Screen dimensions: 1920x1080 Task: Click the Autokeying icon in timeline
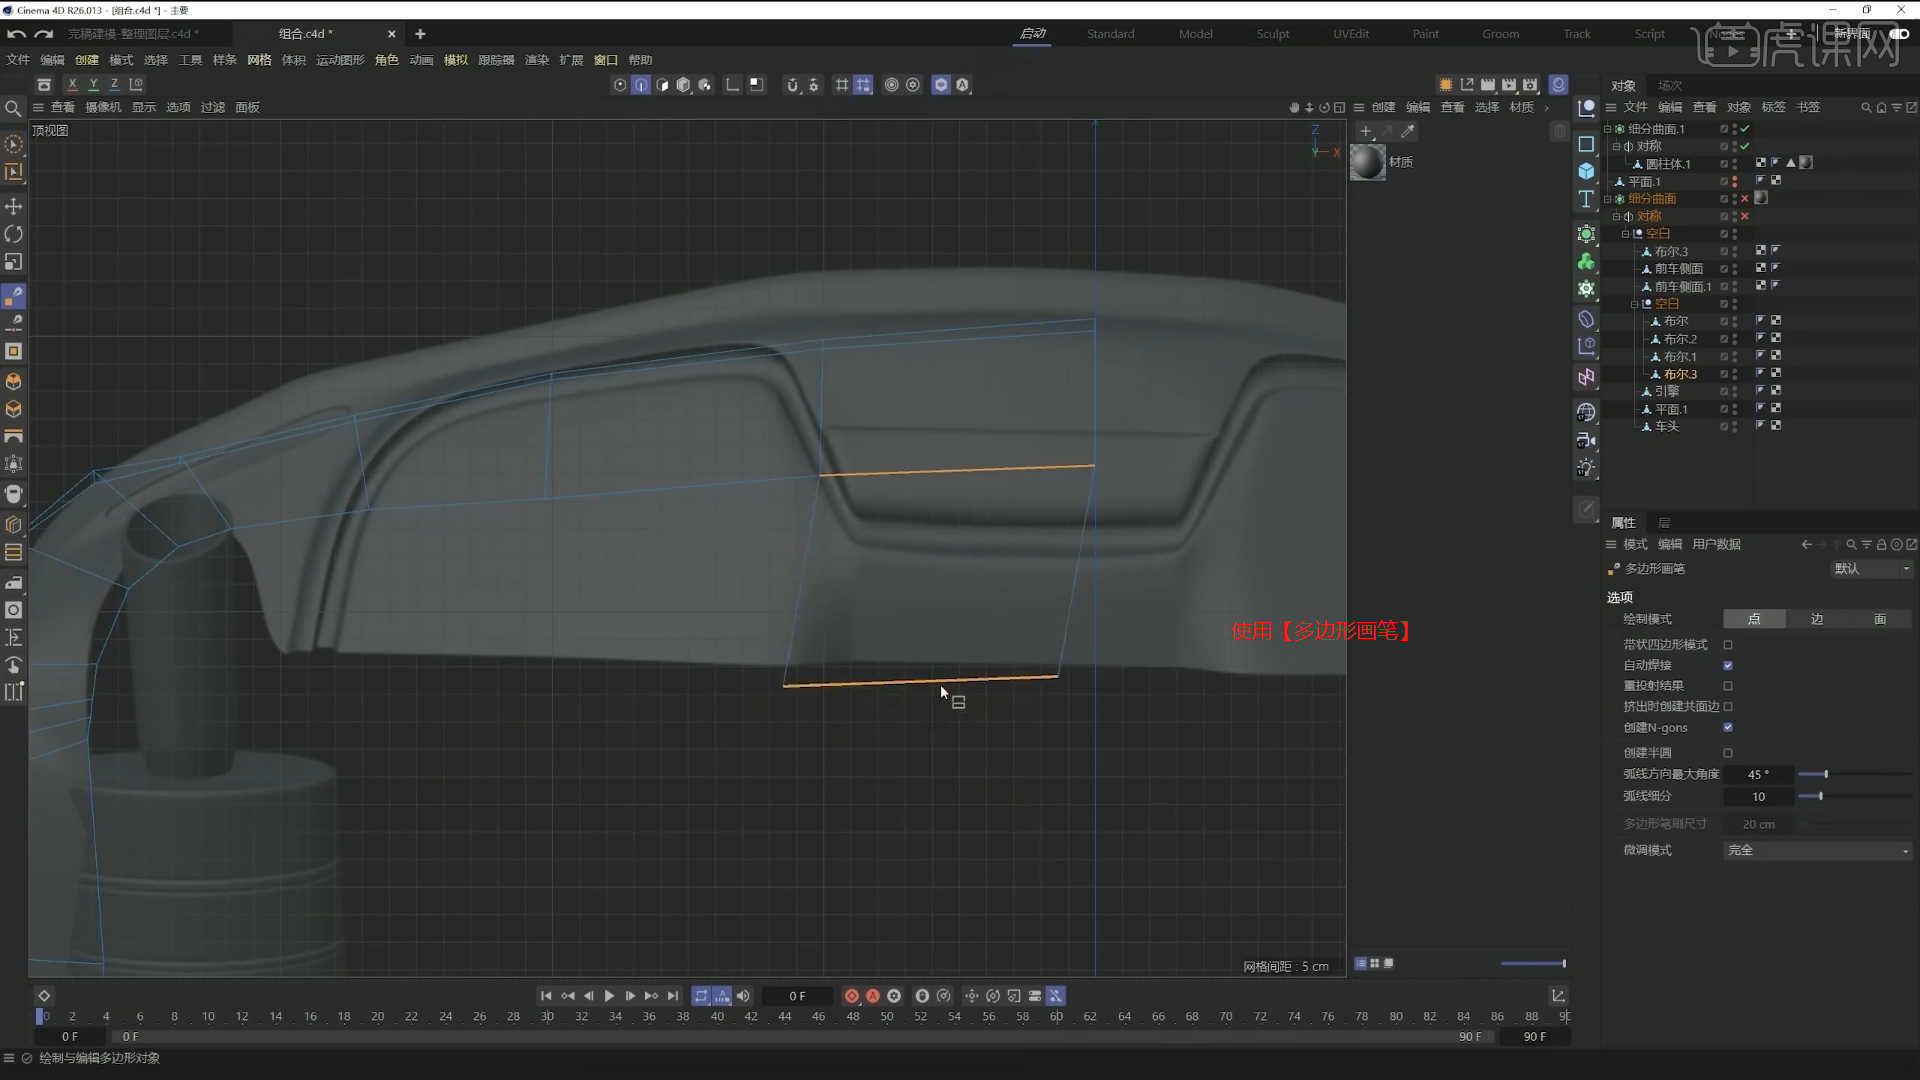[x=872, y=996]
